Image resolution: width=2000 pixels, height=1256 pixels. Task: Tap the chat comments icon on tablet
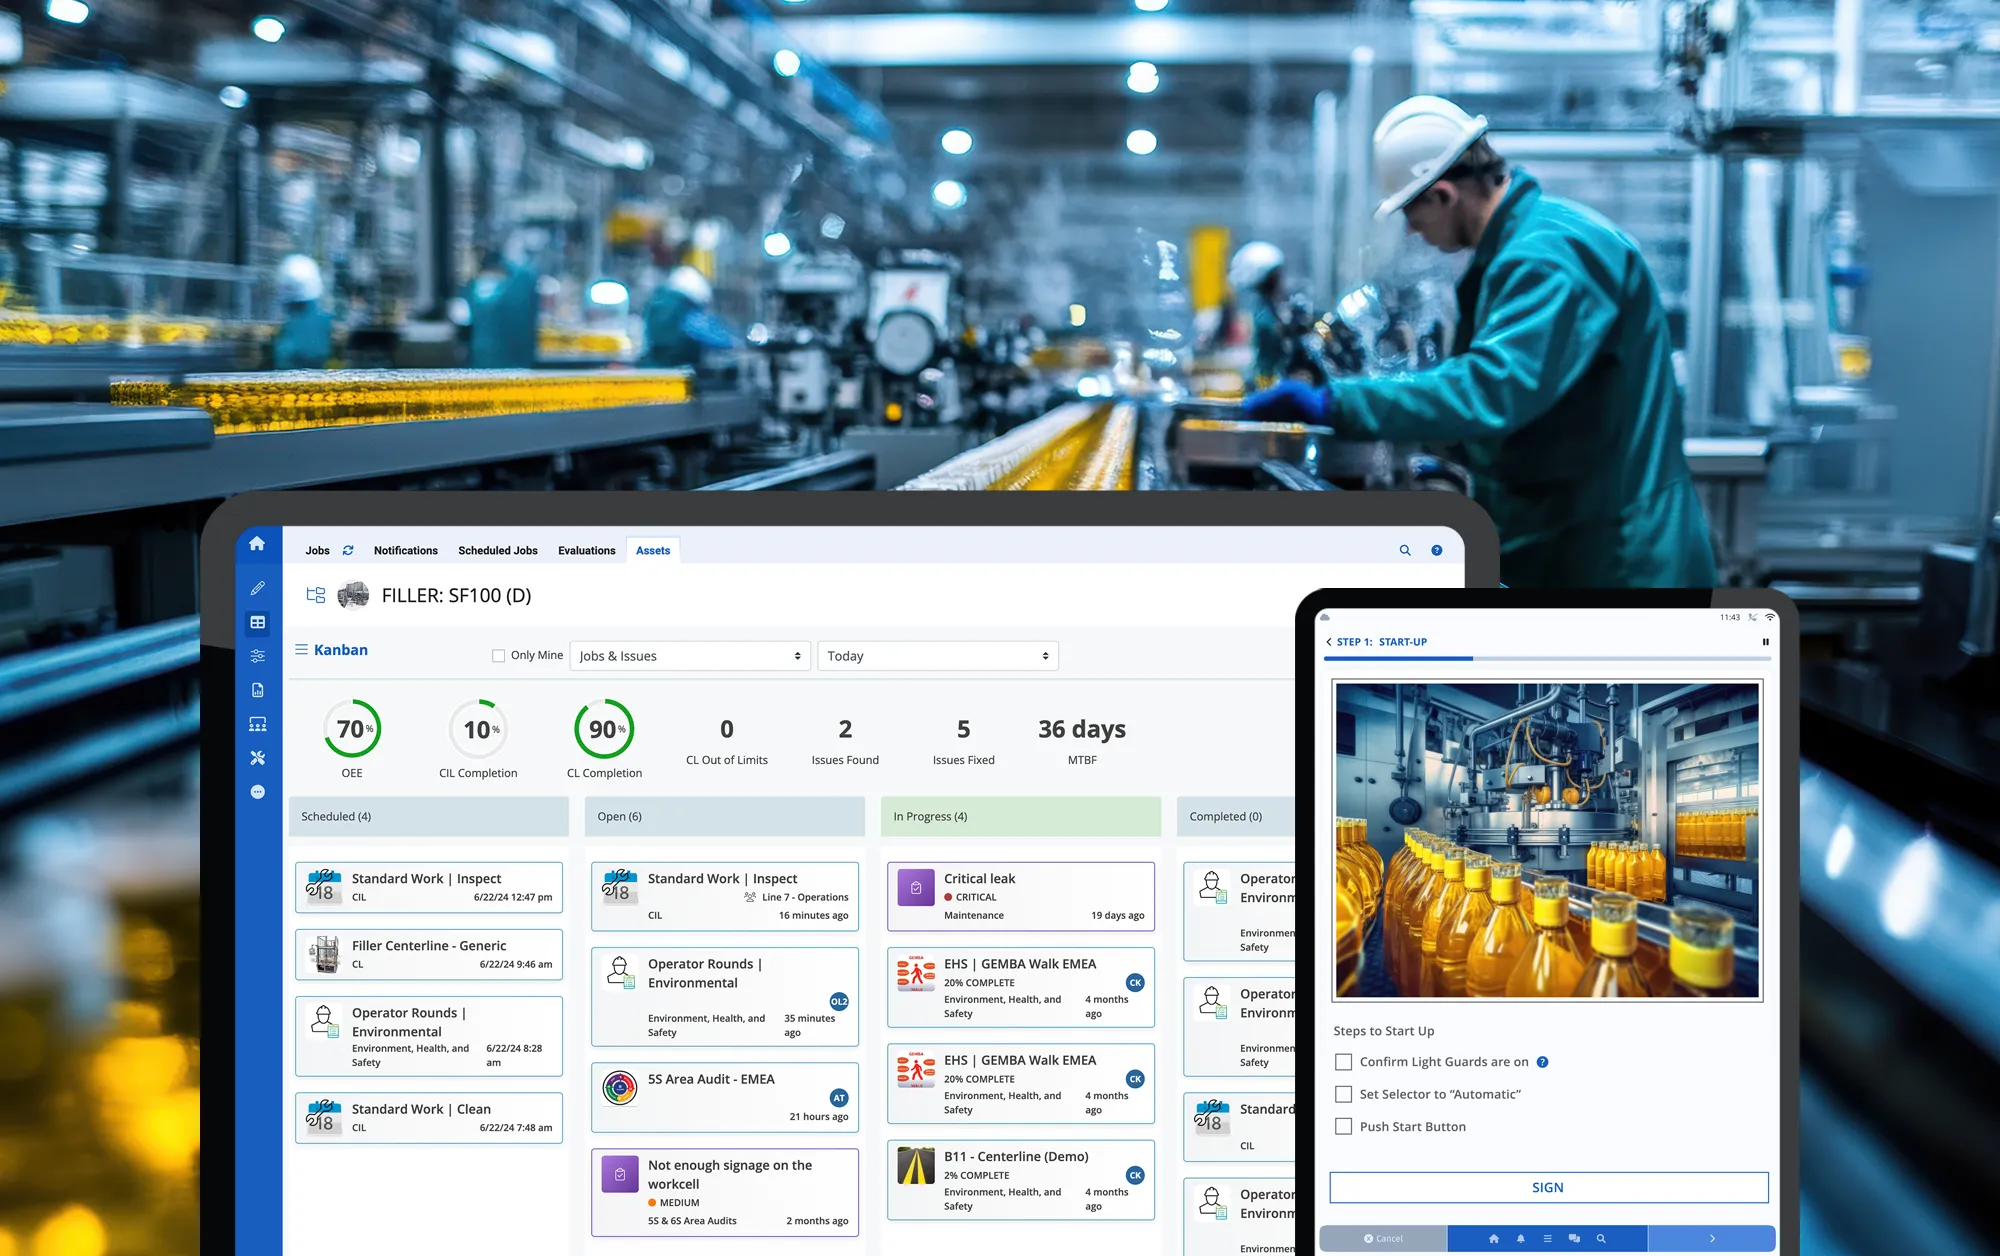(1574, 1239)
